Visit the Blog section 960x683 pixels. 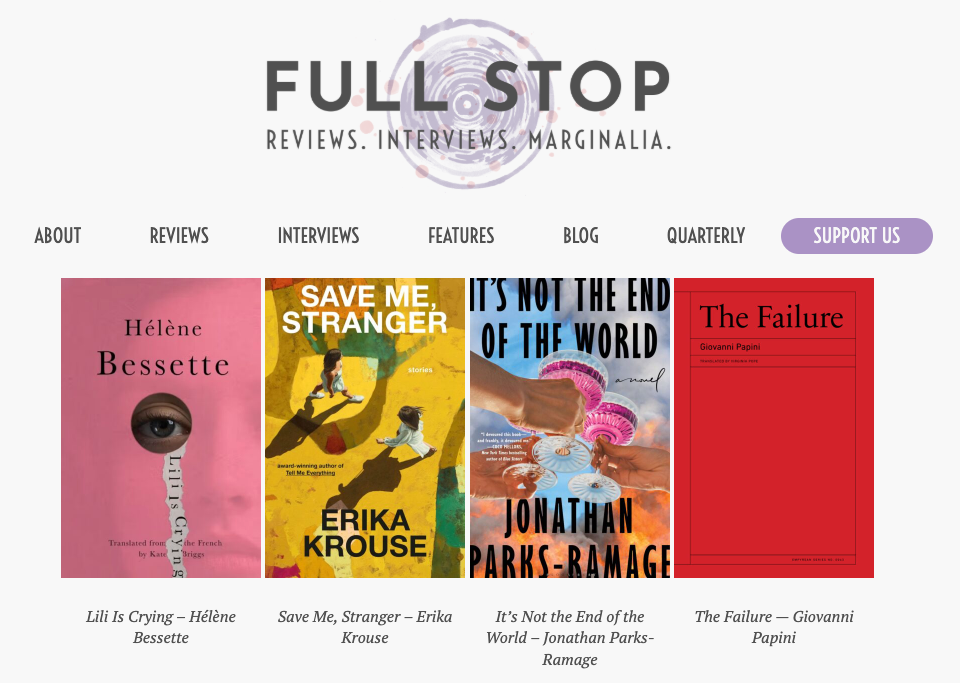[581, 236]
